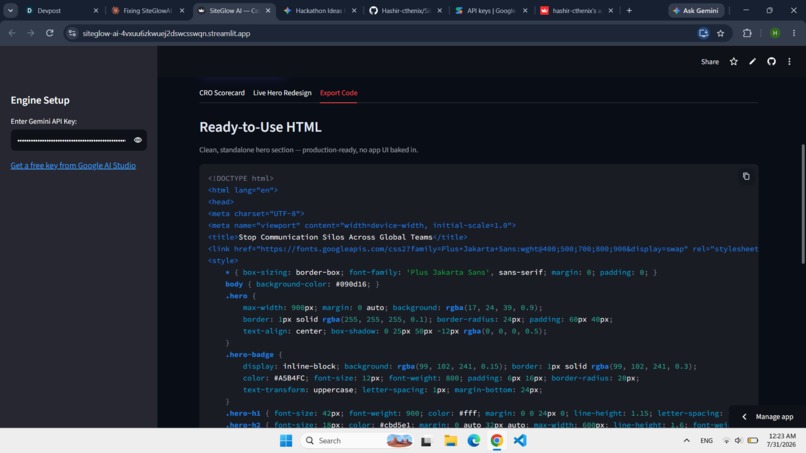Bookmark this page with star
The width and height of the screenshot is (806, 453).
pyautogui.click(x=721, y=33)
